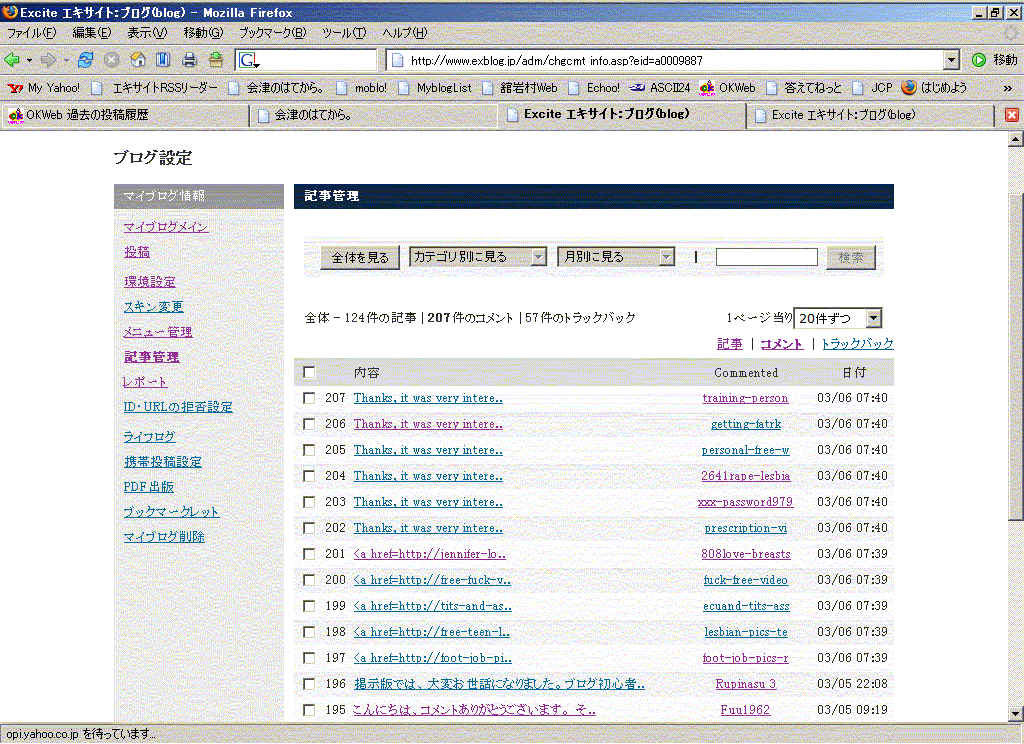The image size is (1024, 744).
Task: Open the bookmarks sidebar icon
Action: (163, 60)
